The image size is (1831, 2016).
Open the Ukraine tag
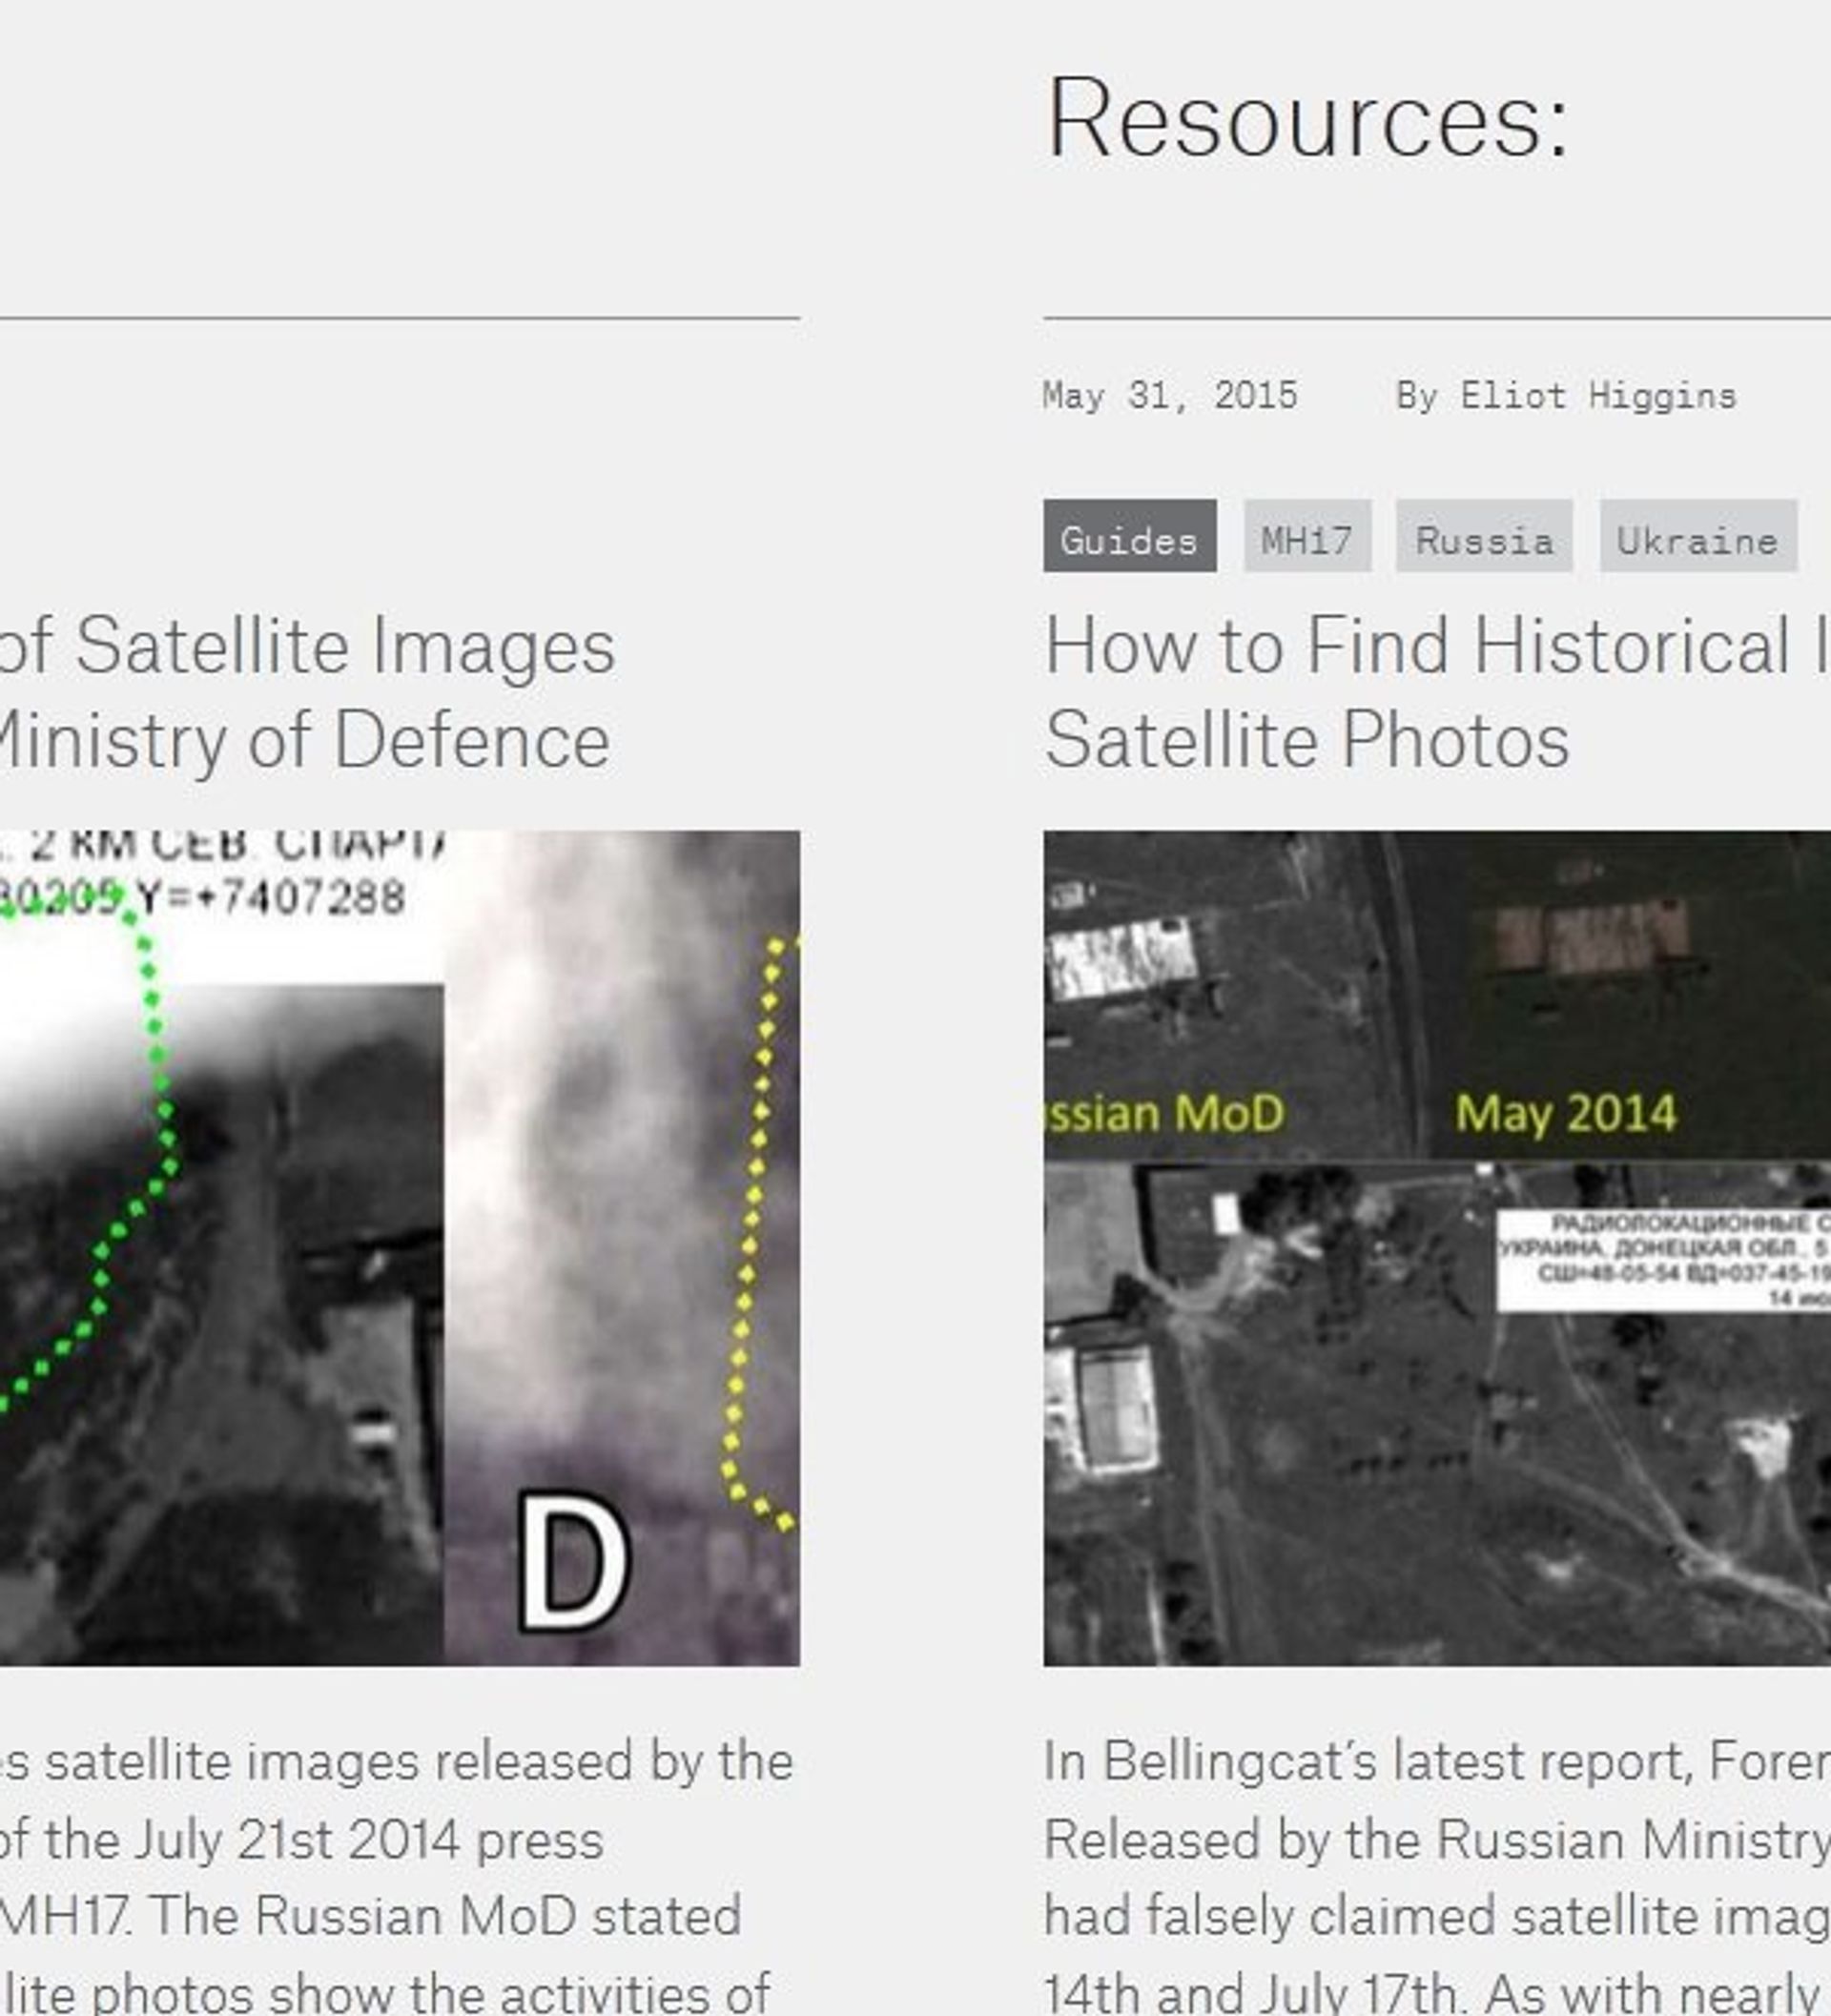(1698, 536)
